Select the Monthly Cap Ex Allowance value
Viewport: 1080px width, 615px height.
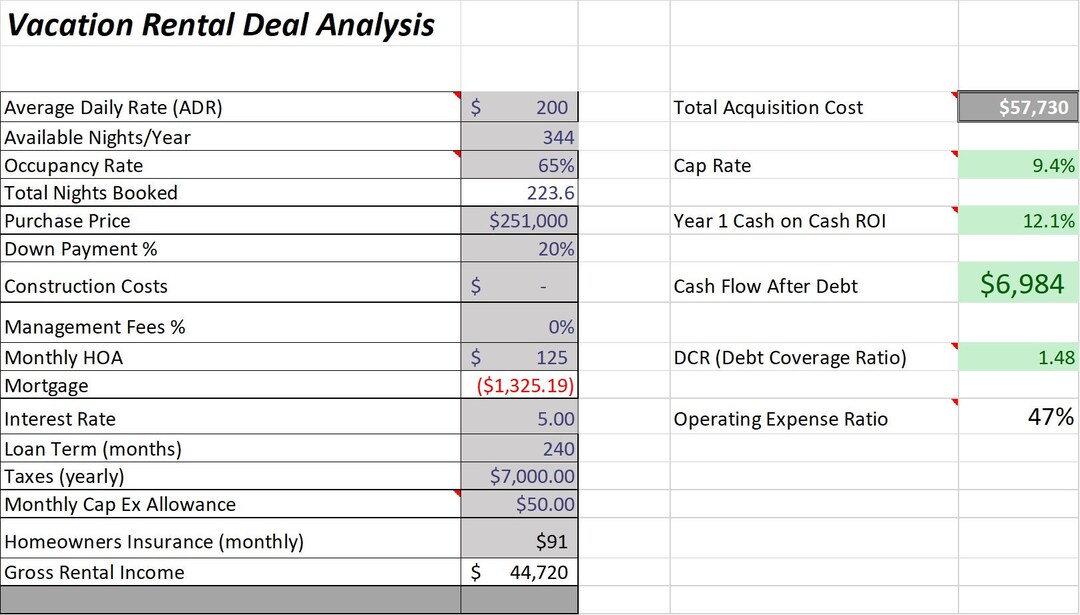(519, 504)
